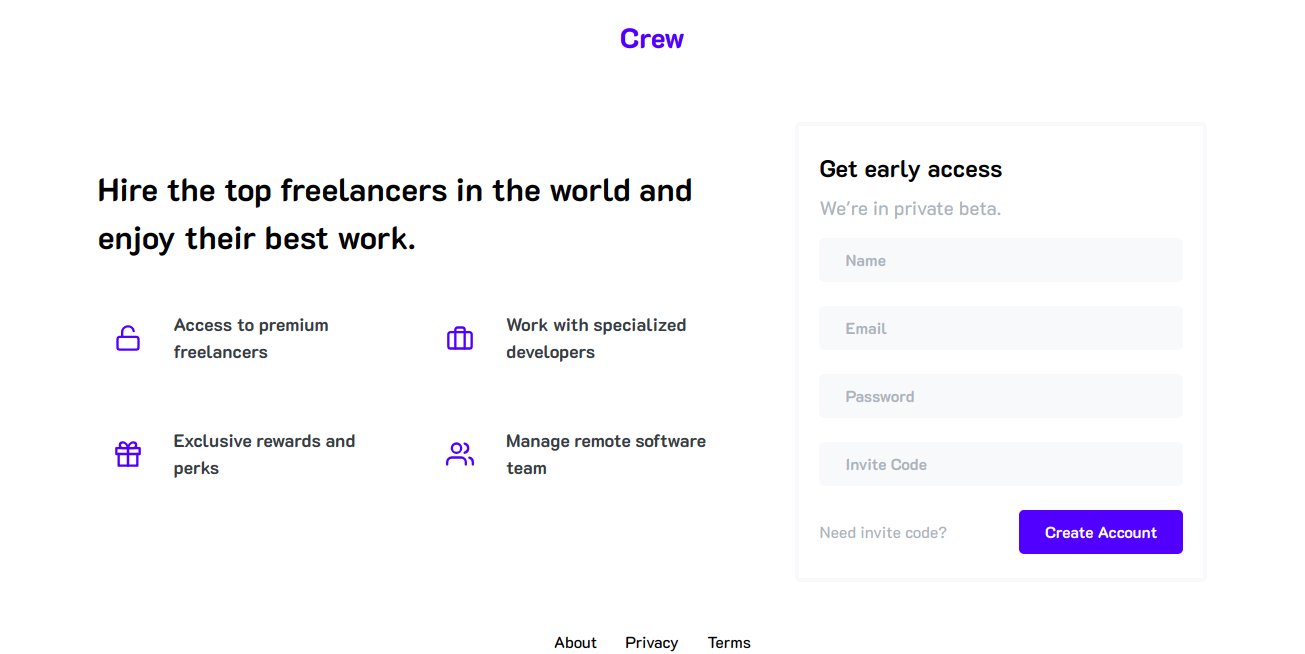Click the gift box icon
Viewport: 1305px width, 654px height.
coord(128,454)
